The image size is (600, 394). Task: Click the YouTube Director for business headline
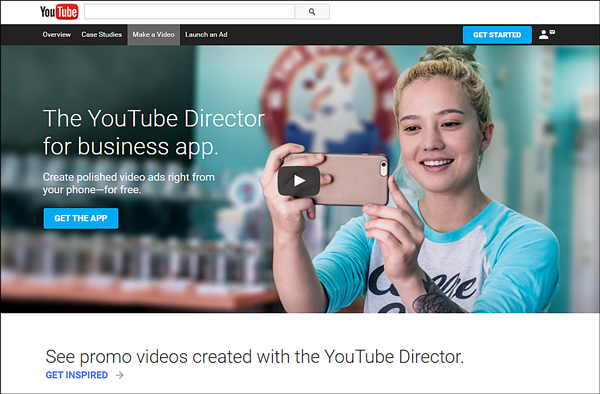(x=153, y=132)
